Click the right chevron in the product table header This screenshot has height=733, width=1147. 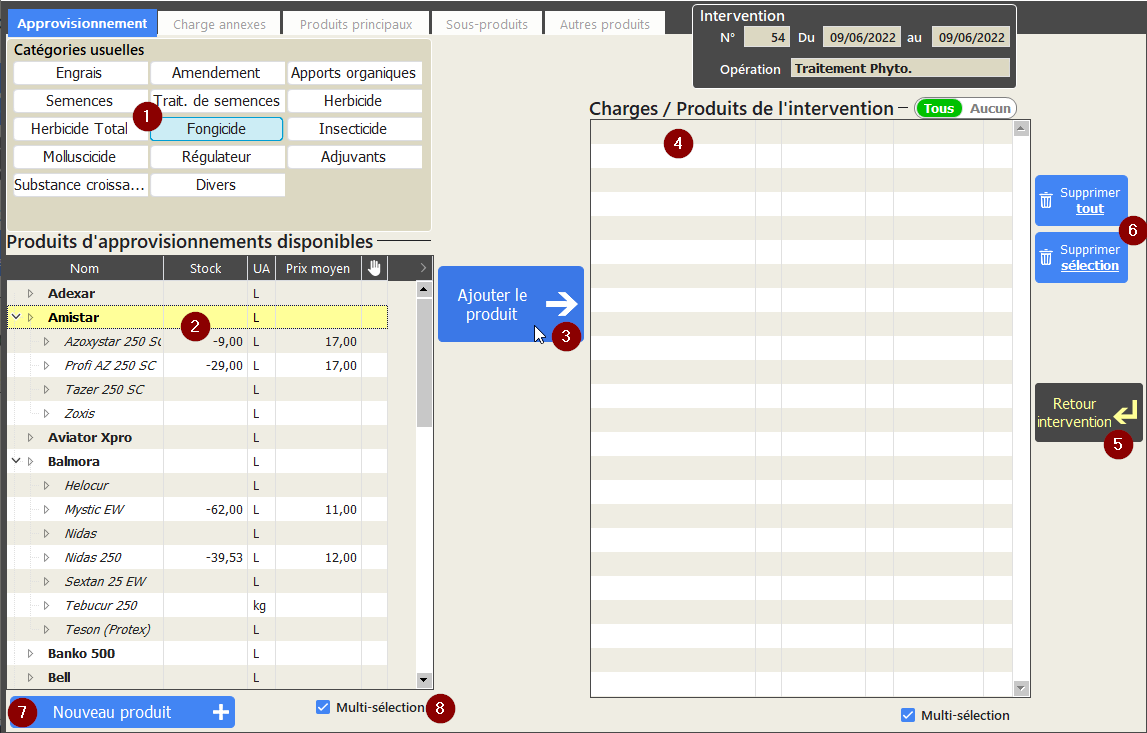[423, 268]
